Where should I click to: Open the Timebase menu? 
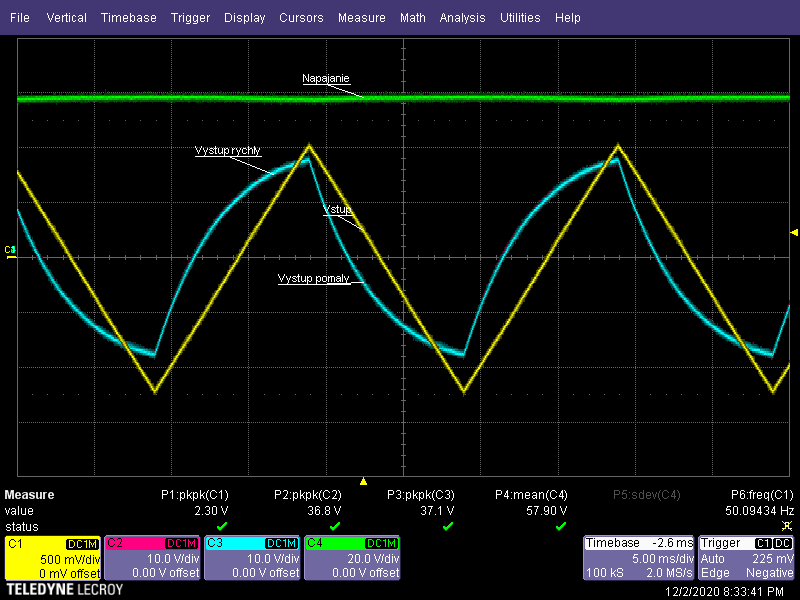[129, 18]
